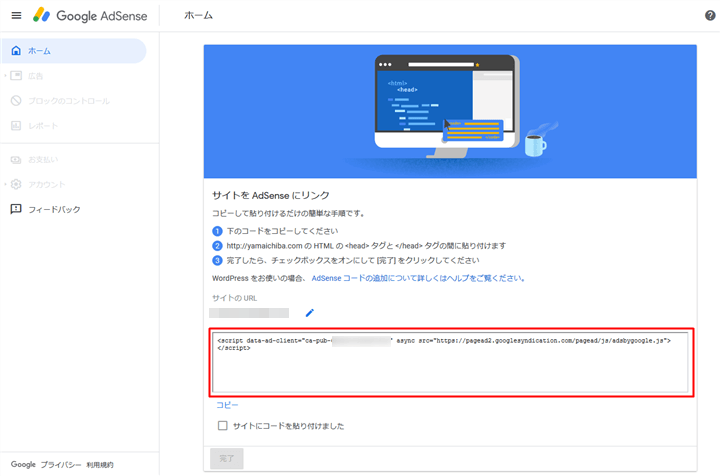Viewport: 720px width, 476px height.
Task: Click the Google AdSense logo
Action: (90, 16)
